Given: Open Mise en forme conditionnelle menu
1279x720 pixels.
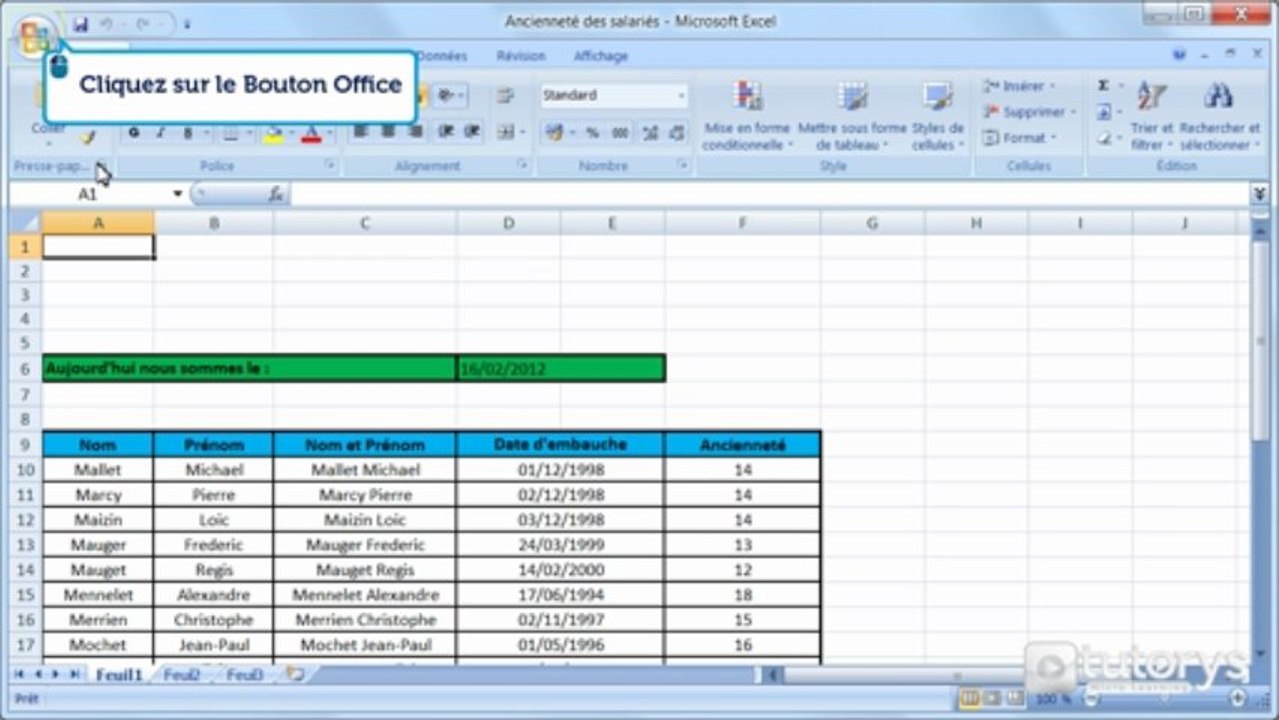Looking at the screenshot, I should click(x=747, y=115).
